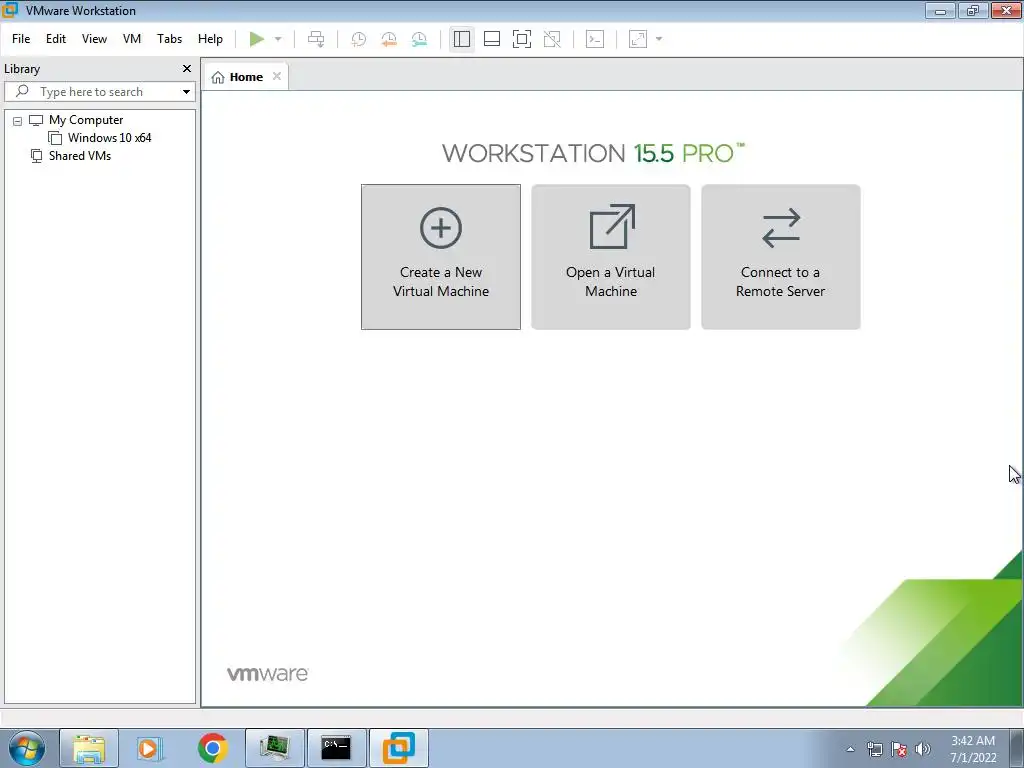
Task: Close the Library panel
Action: click(187, 69)
